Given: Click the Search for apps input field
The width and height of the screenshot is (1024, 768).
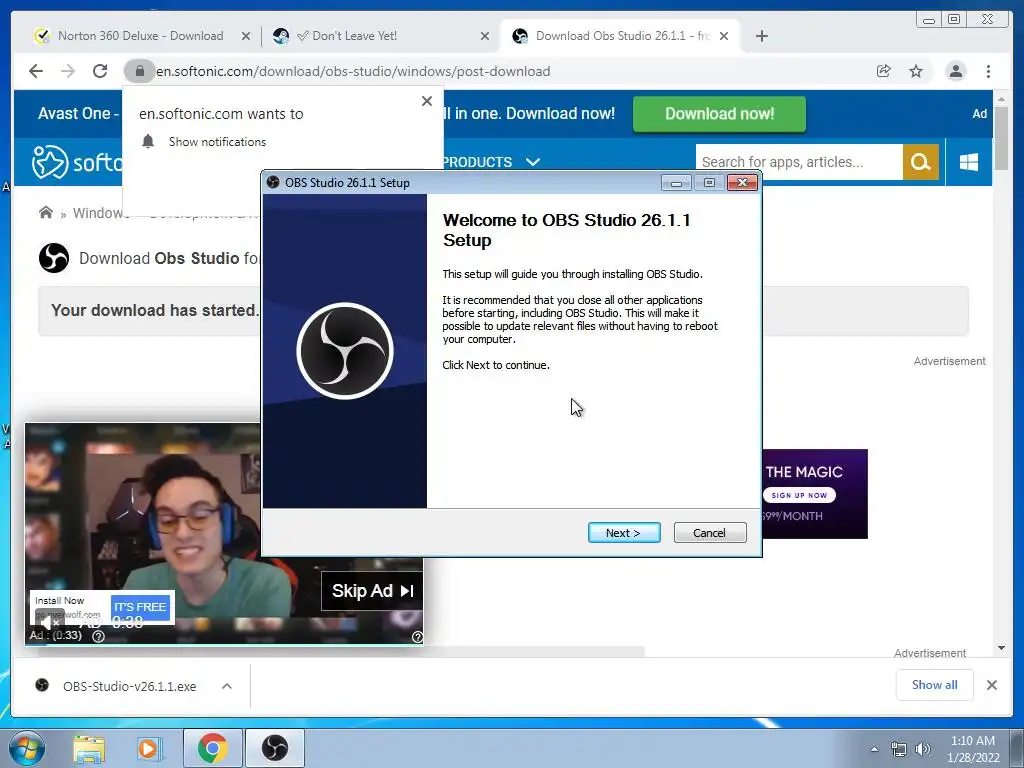Looking at the screenshot, I should (799, 162).
